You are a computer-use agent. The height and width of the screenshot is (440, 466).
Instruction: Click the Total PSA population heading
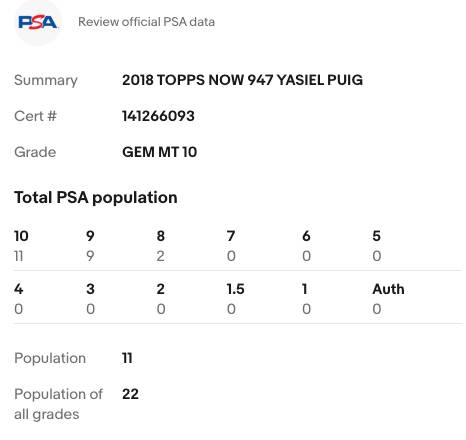click(x=96, y=197)
